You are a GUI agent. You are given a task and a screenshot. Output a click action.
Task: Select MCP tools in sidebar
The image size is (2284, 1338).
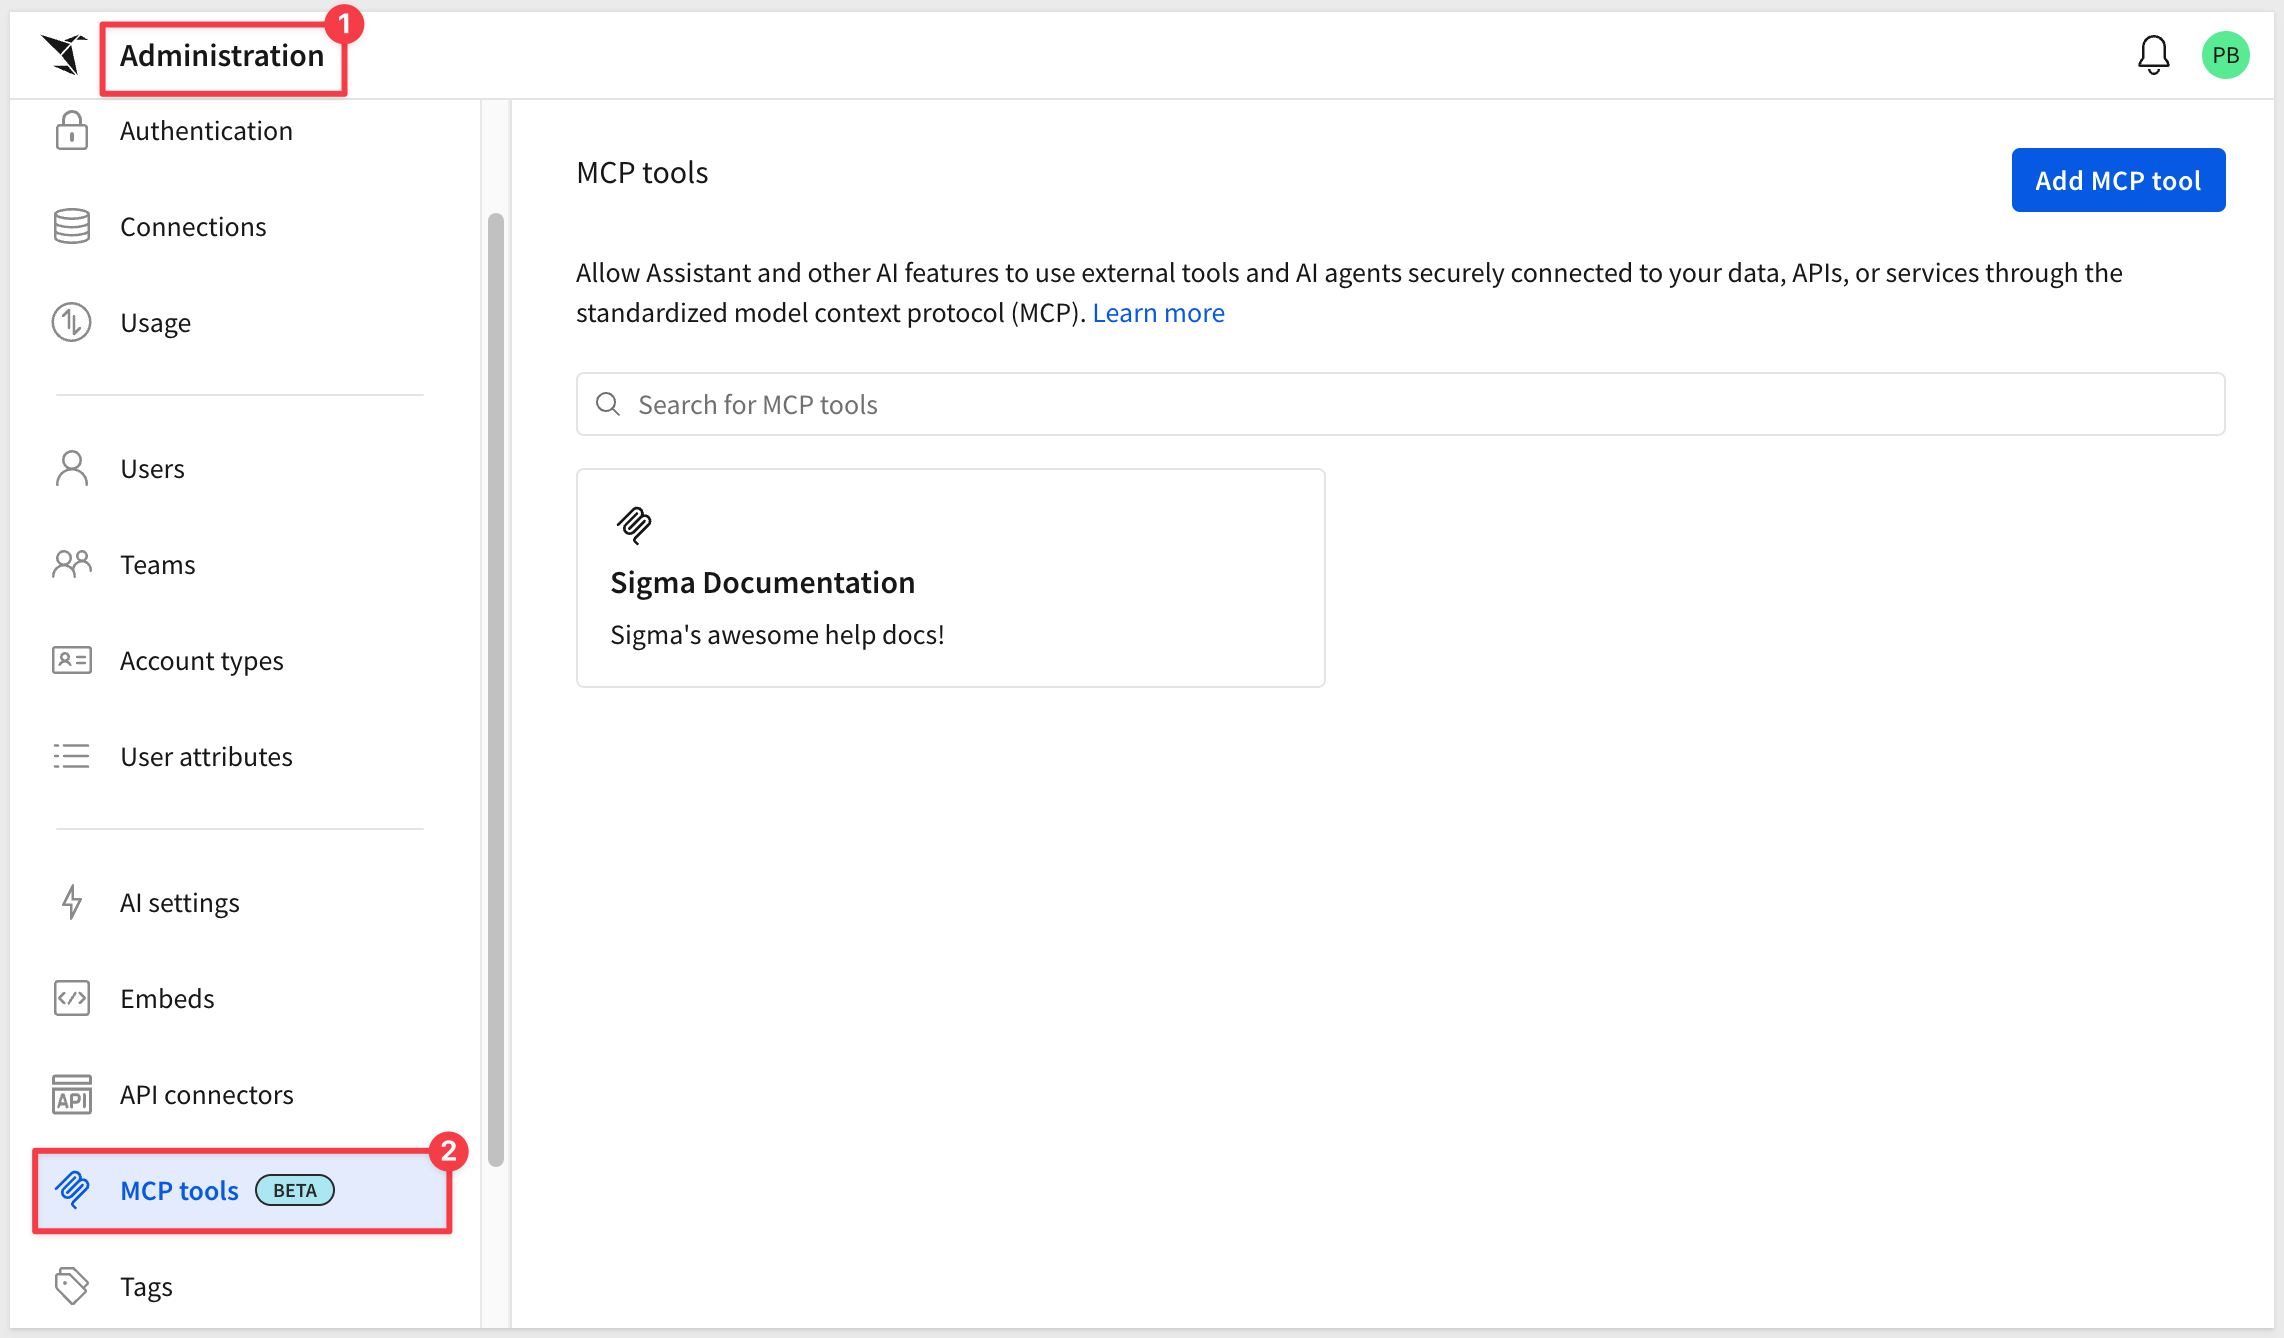pos(240,1191)
